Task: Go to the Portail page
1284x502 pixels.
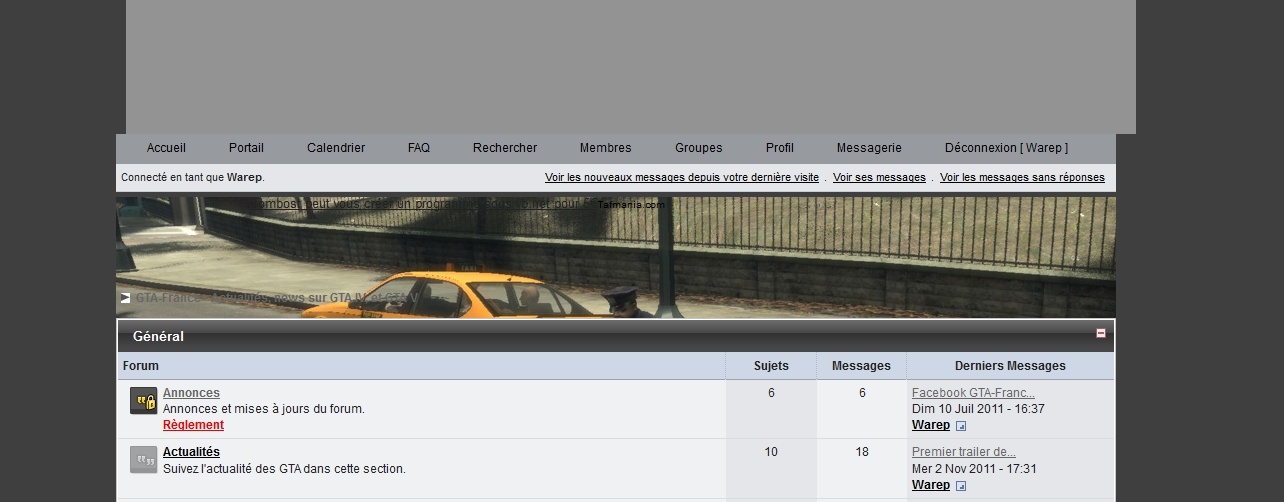Action: (x=246, y=148)
